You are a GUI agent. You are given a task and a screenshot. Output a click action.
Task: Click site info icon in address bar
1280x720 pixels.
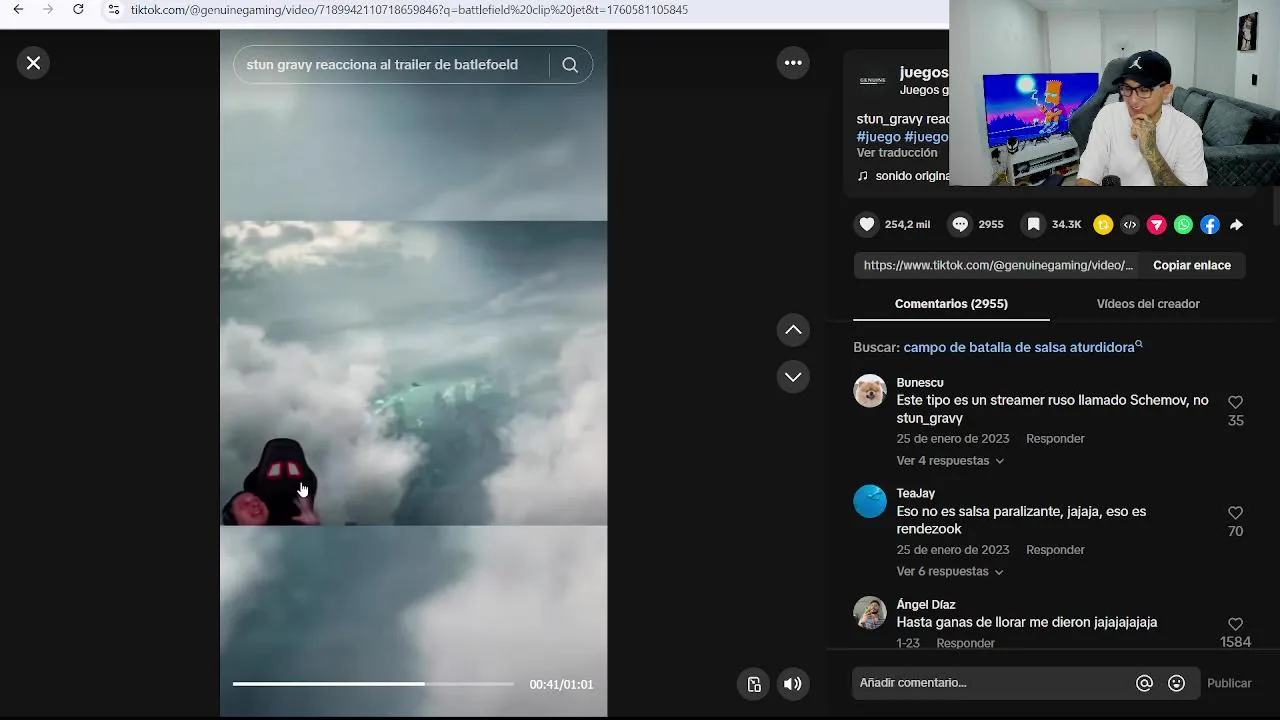[x=114, y=10]
